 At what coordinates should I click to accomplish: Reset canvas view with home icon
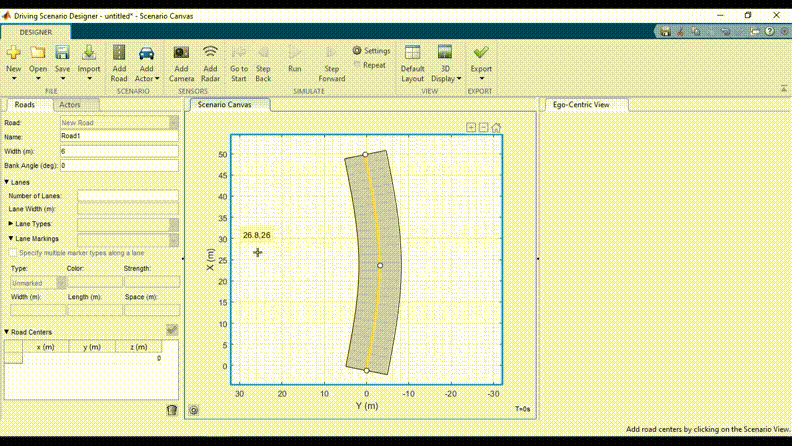(496, 128)
